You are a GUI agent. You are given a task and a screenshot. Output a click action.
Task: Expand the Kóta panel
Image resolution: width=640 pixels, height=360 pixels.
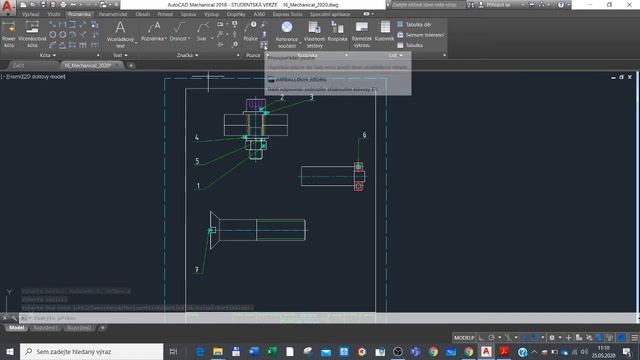point(48,55)
